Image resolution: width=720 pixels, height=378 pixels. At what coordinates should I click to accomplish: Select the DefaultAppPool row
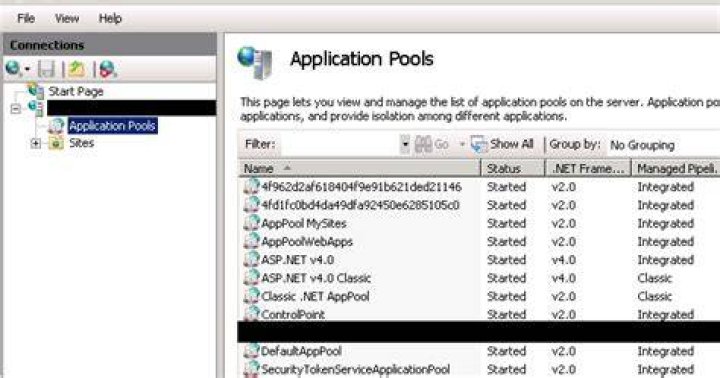click(x=479, y=351)
